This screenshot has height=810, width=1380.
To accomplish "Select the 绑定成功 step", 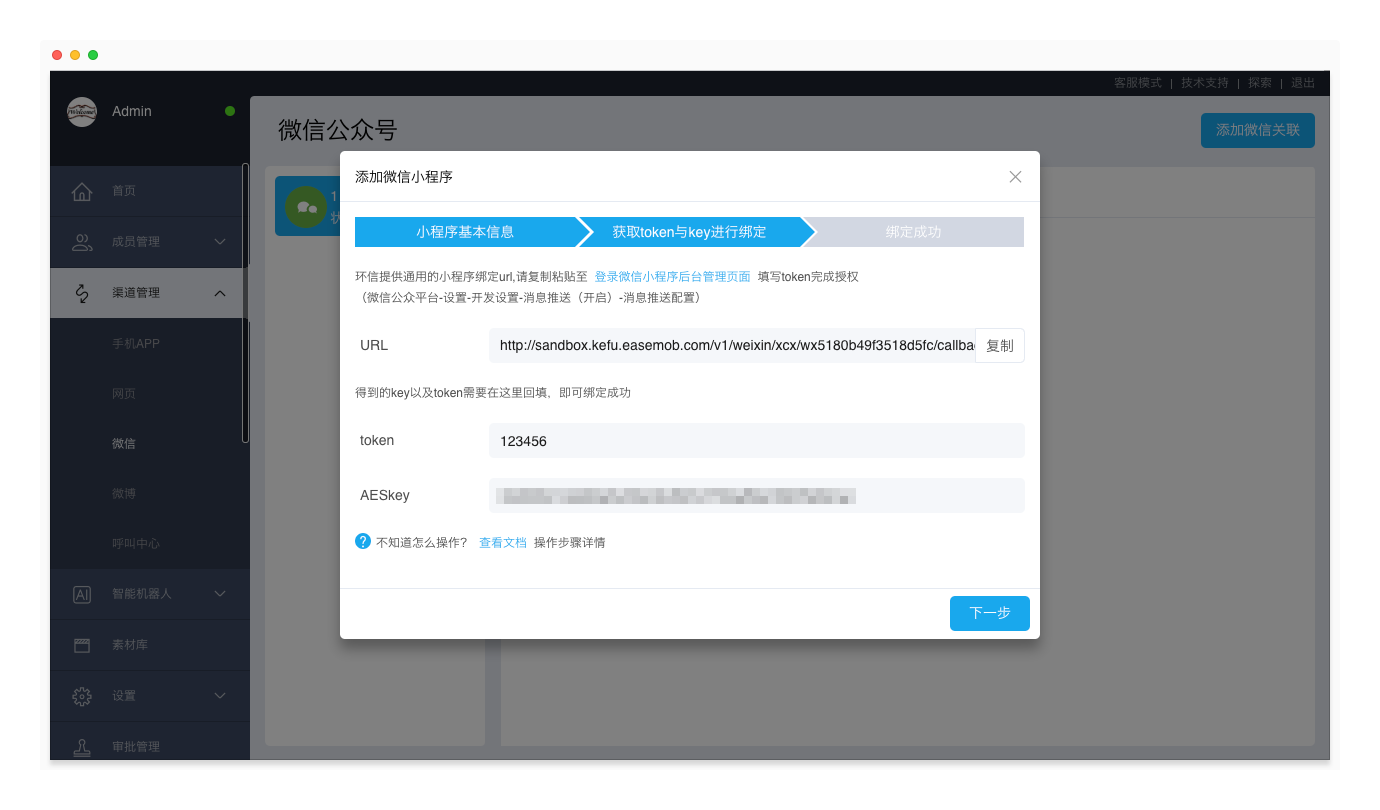I will 913,232.
